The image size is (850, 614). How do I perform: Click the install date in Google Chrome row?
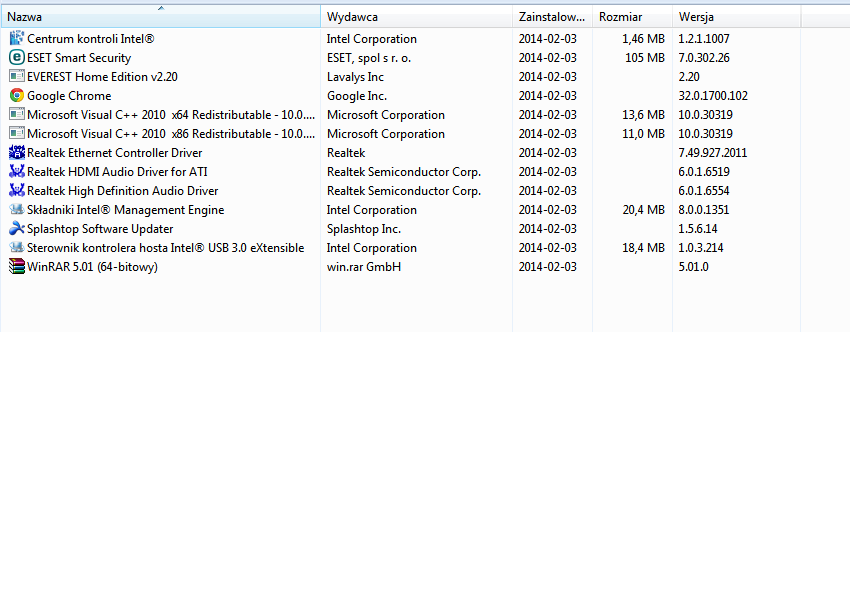coord(548,96)
